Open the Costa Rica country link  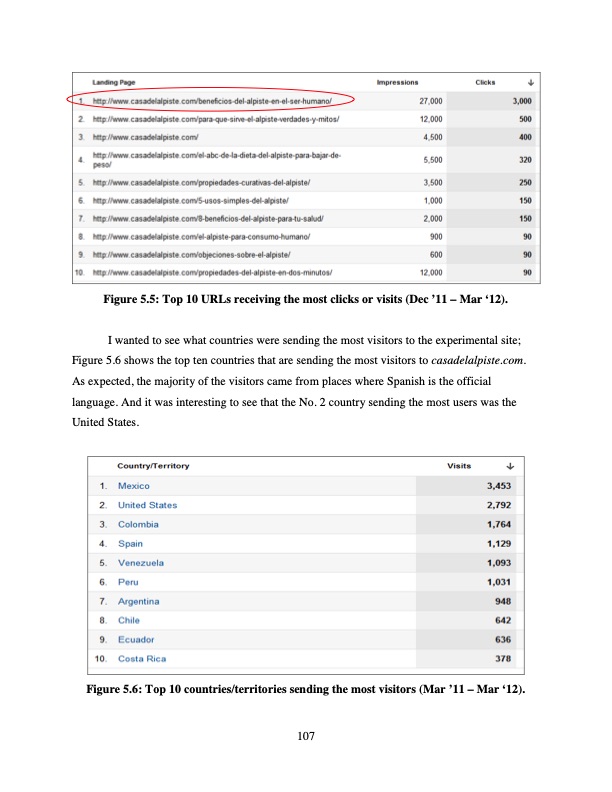coord(142,659)
